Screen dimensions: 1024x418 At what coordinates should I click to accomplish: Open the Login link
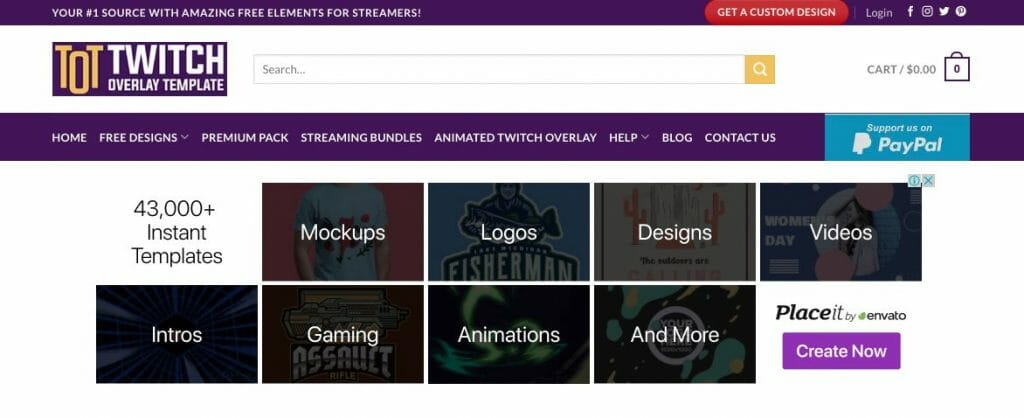[879, 12]
